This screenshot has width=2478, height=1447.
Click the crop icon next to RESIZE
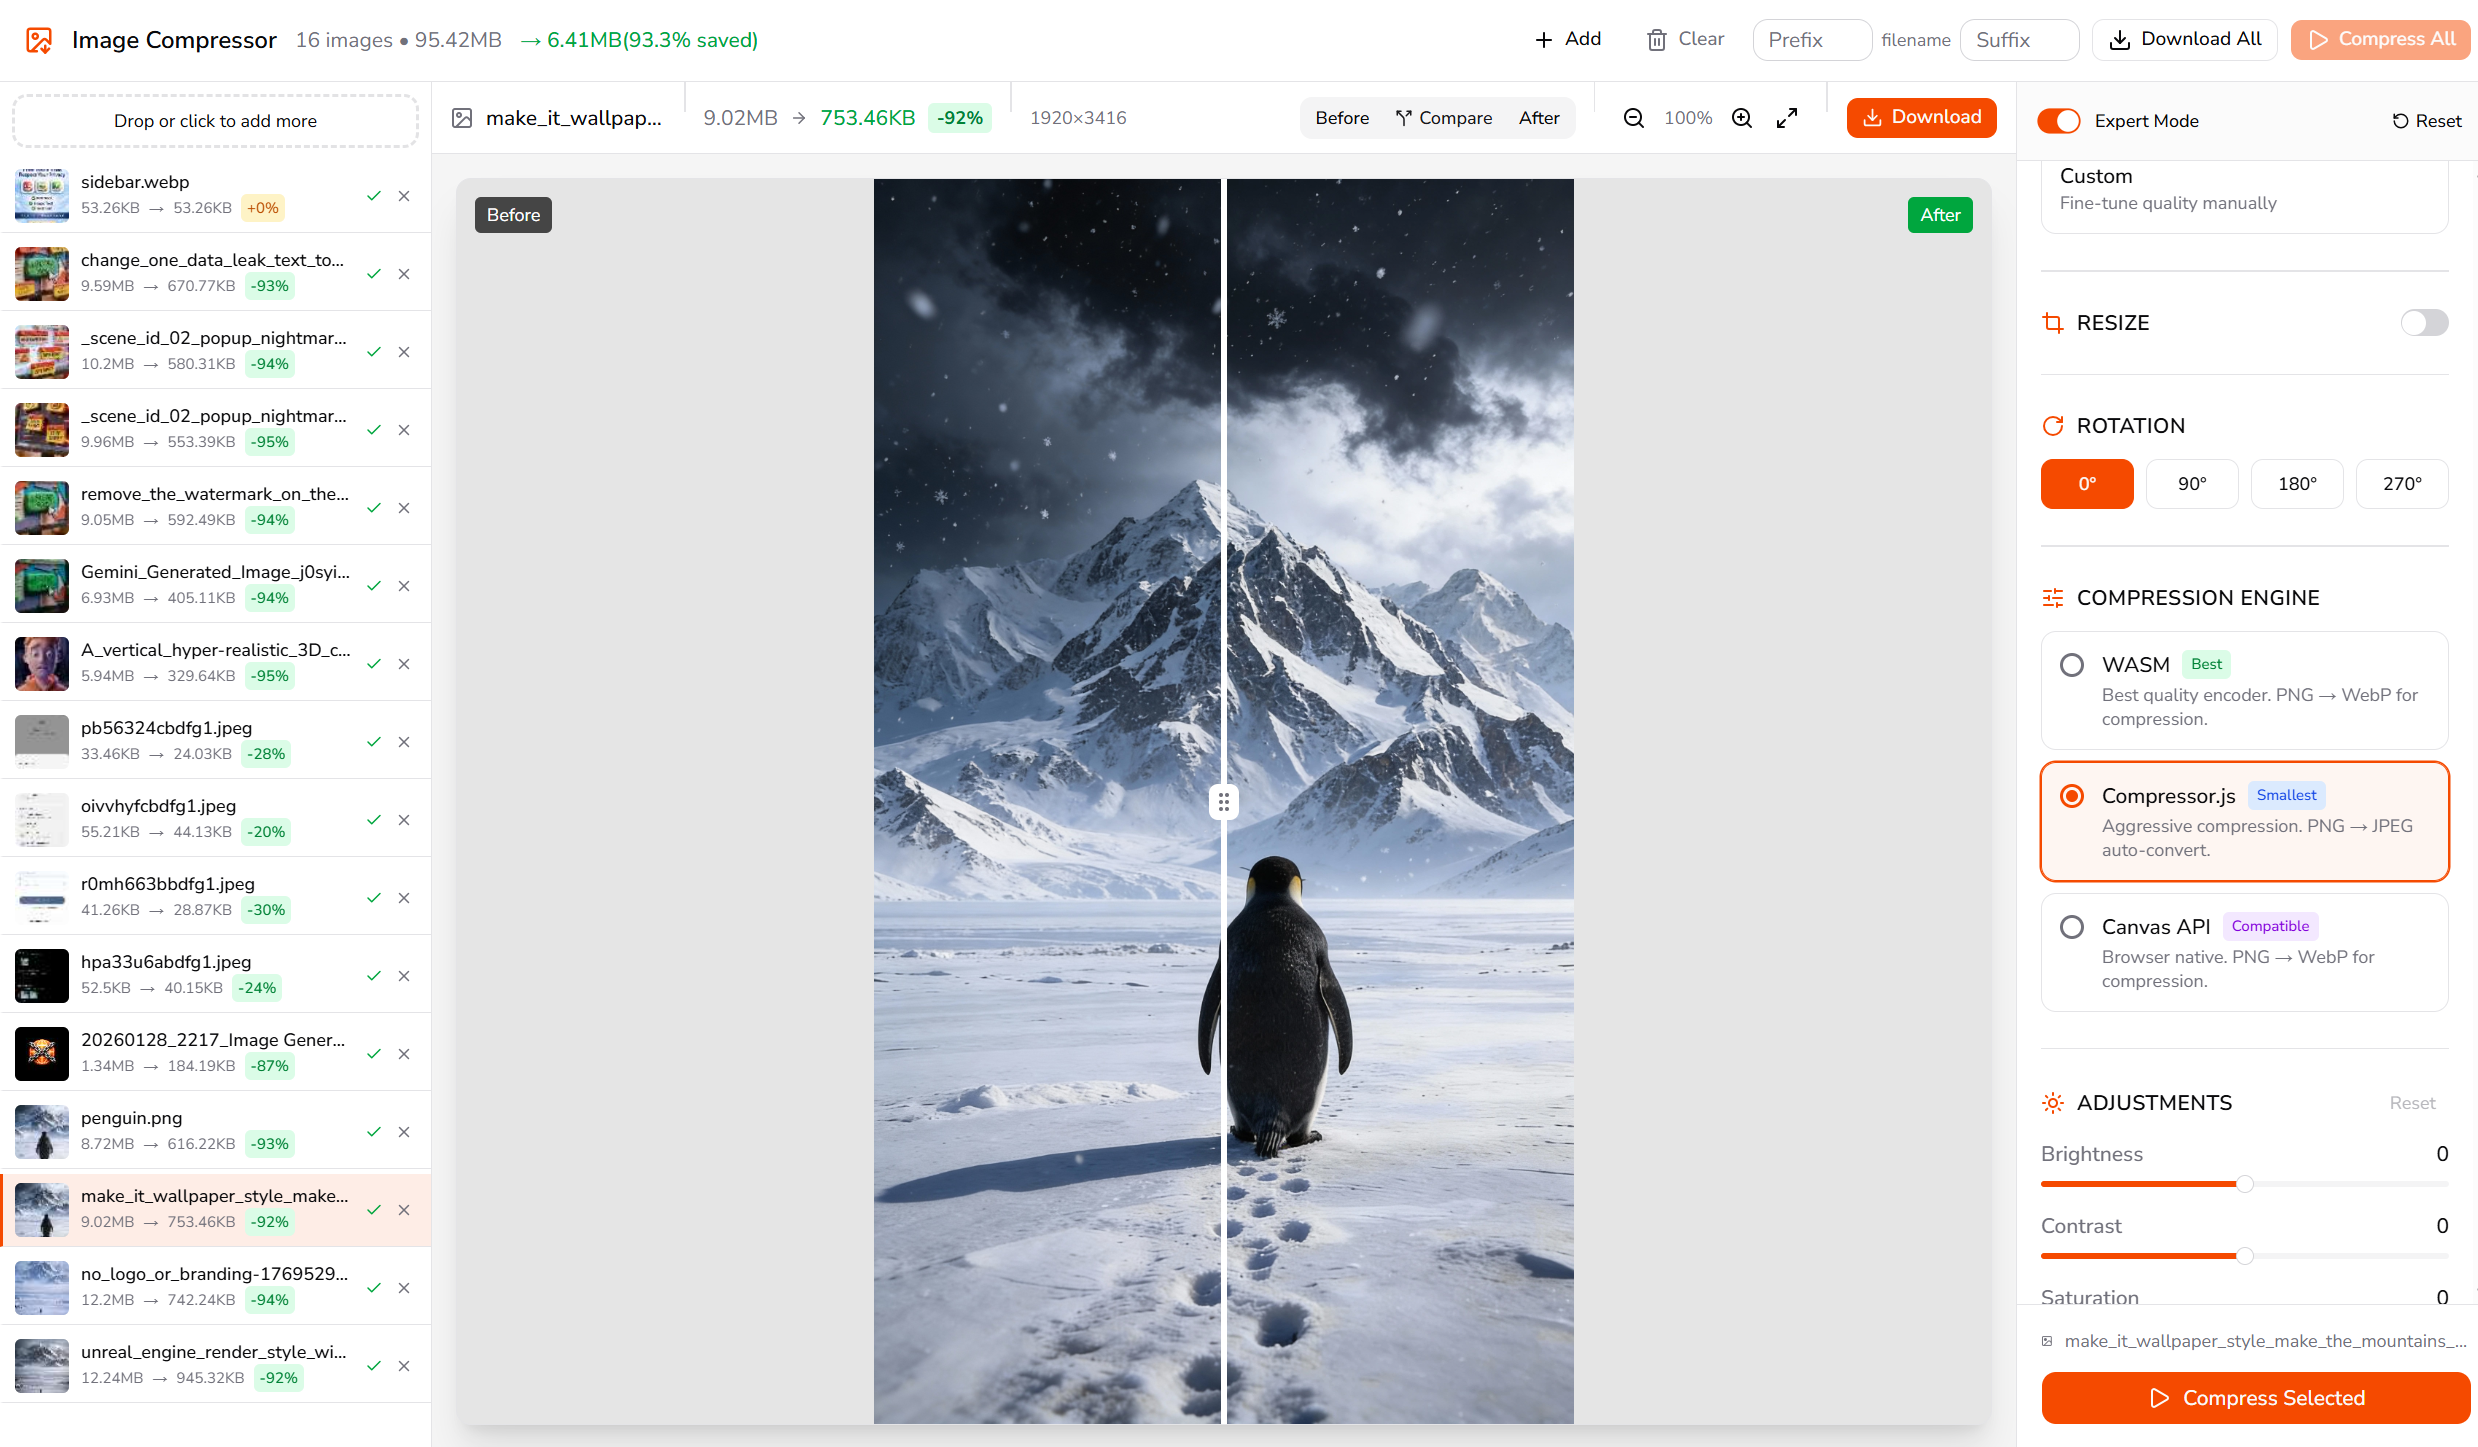[x=2053, y=323]
